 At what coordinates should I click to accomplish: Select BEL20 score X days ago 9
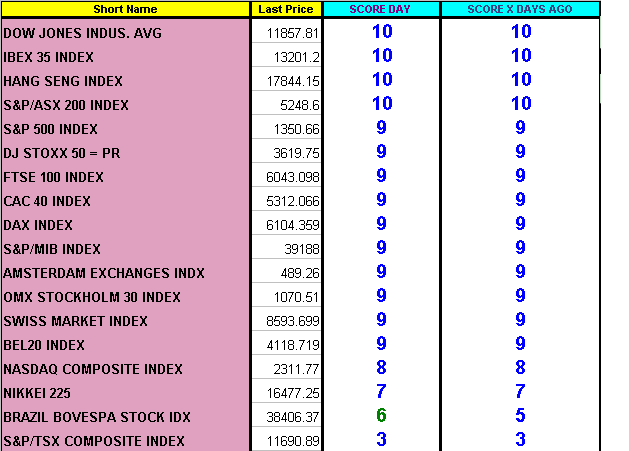point(520,343)
